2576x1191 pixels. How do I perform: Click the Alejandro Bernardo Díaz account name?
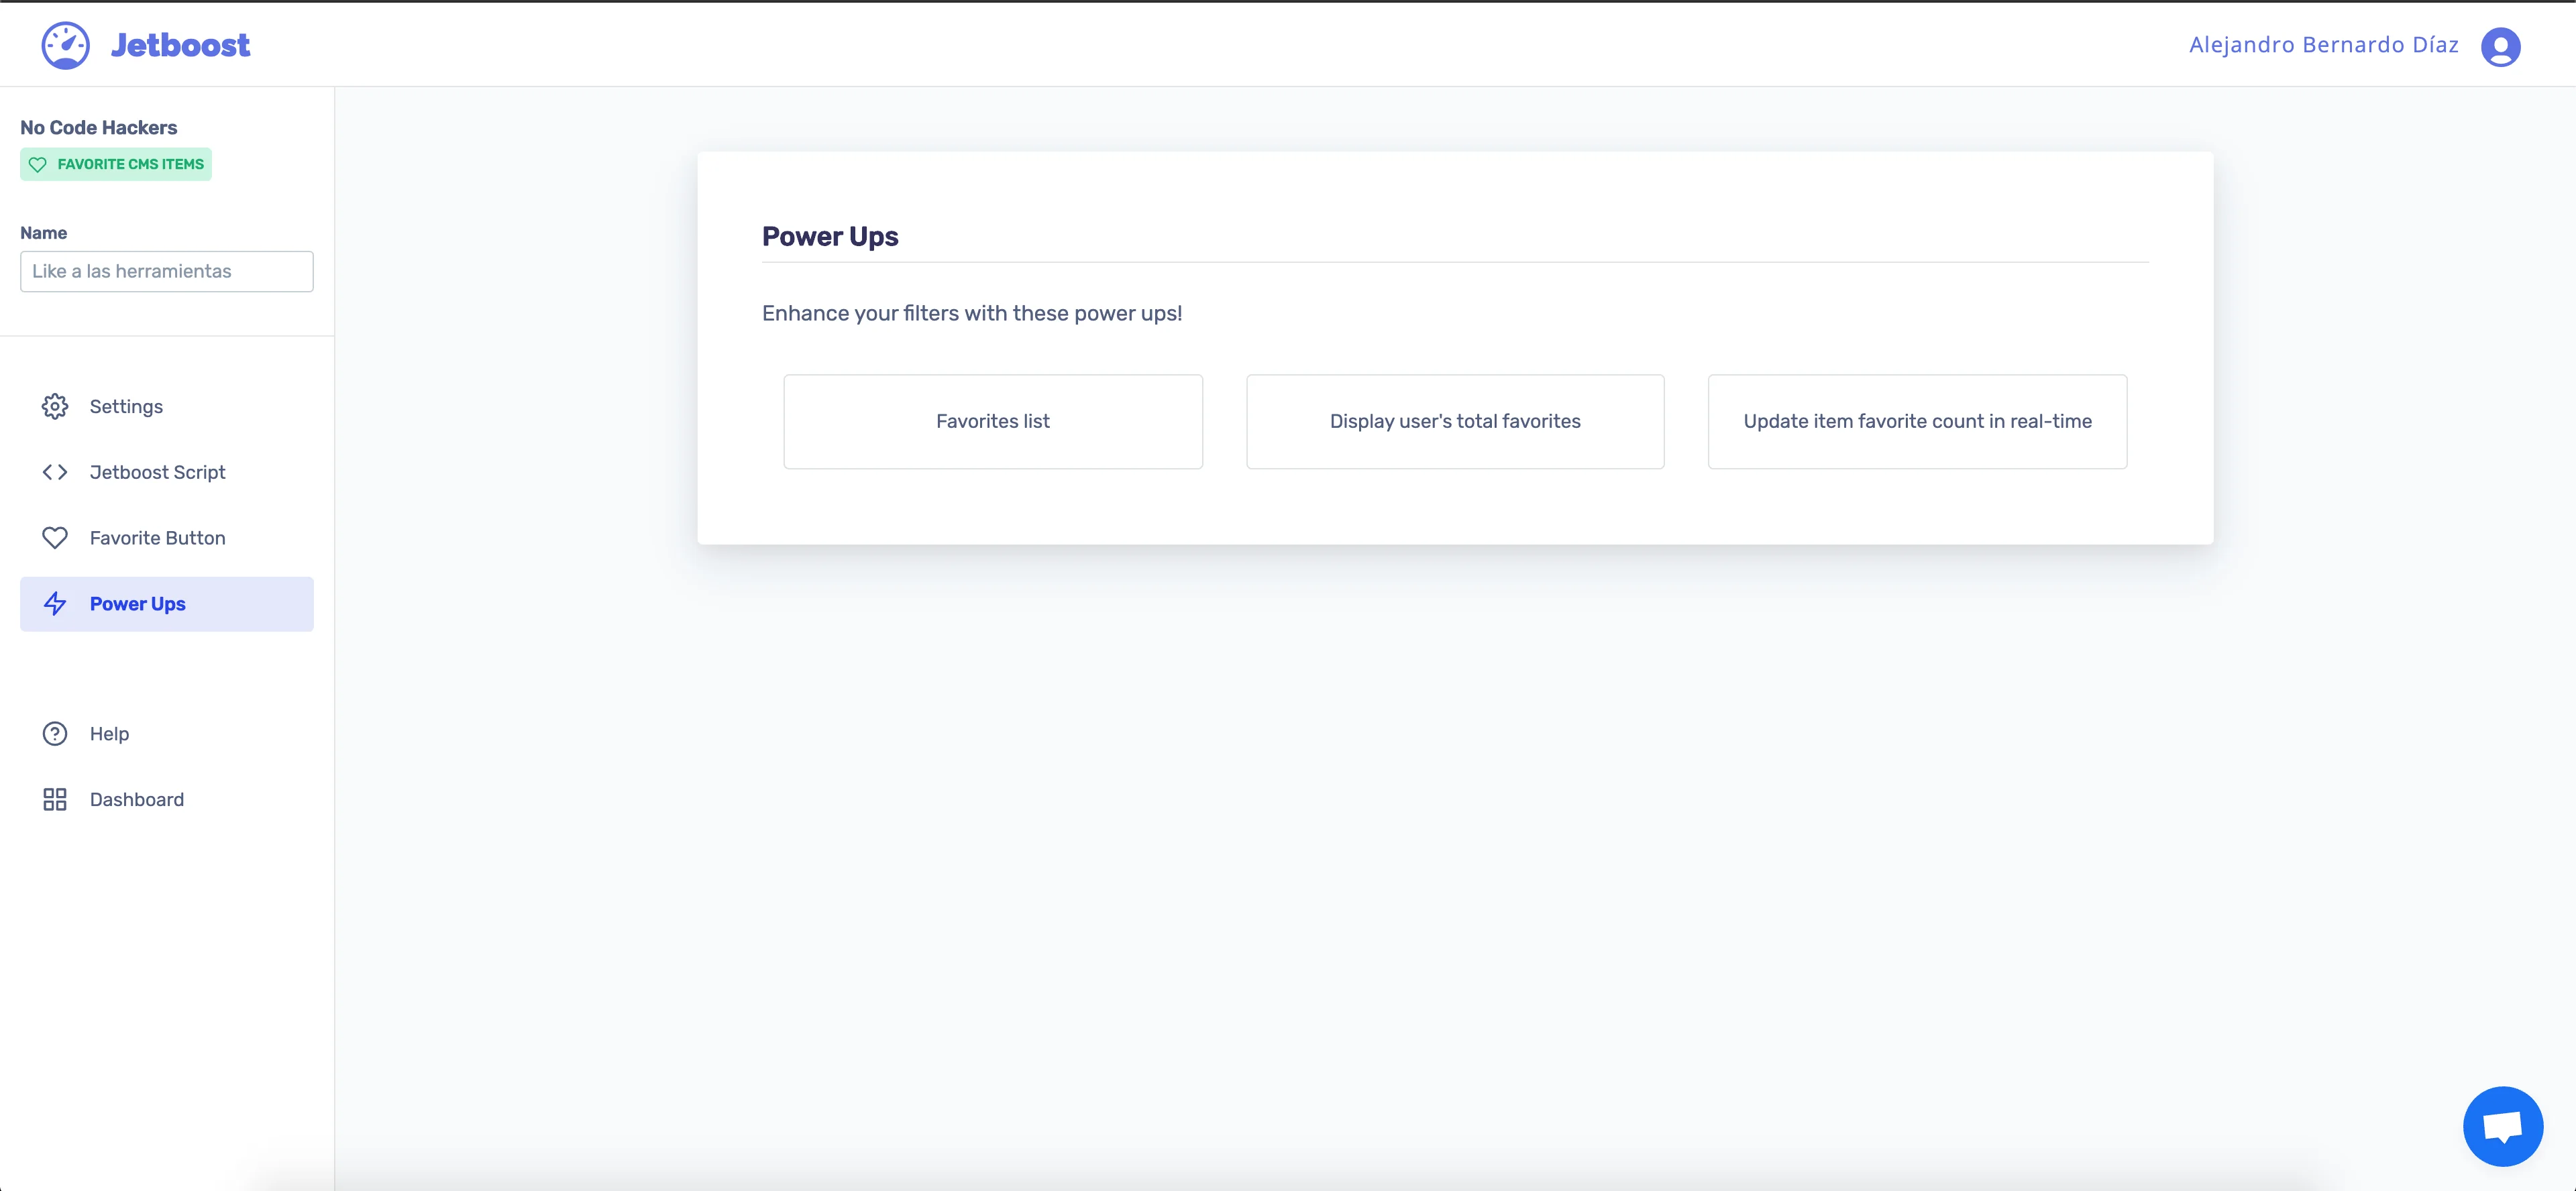pos(2323,45)
